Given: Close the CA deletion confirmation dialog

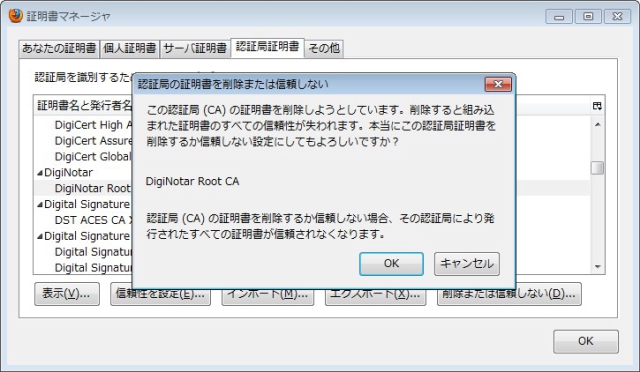Looking at the screenshot, I should point(498,84).
